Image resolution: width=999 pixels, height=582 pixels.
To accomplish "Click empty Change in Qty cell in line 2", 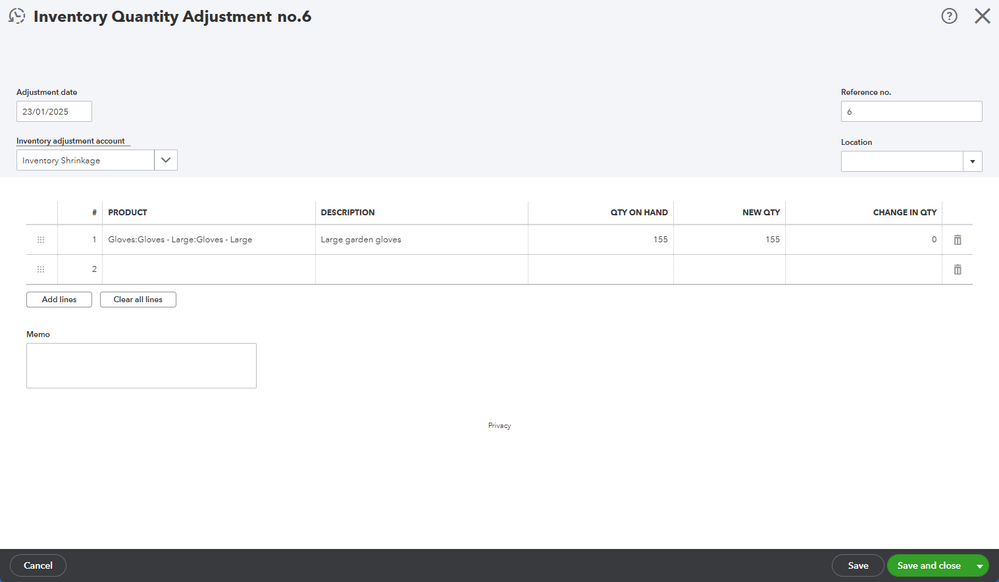I will pyautogui.click(x=864, y=270).
